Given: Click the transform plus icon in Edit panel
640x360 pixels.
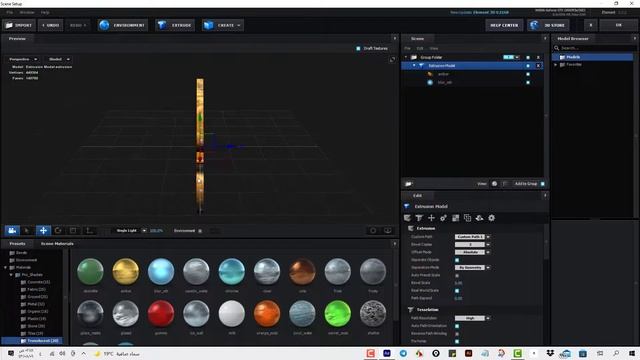Looking at the screenshot, I should click(x=431, y=218).
